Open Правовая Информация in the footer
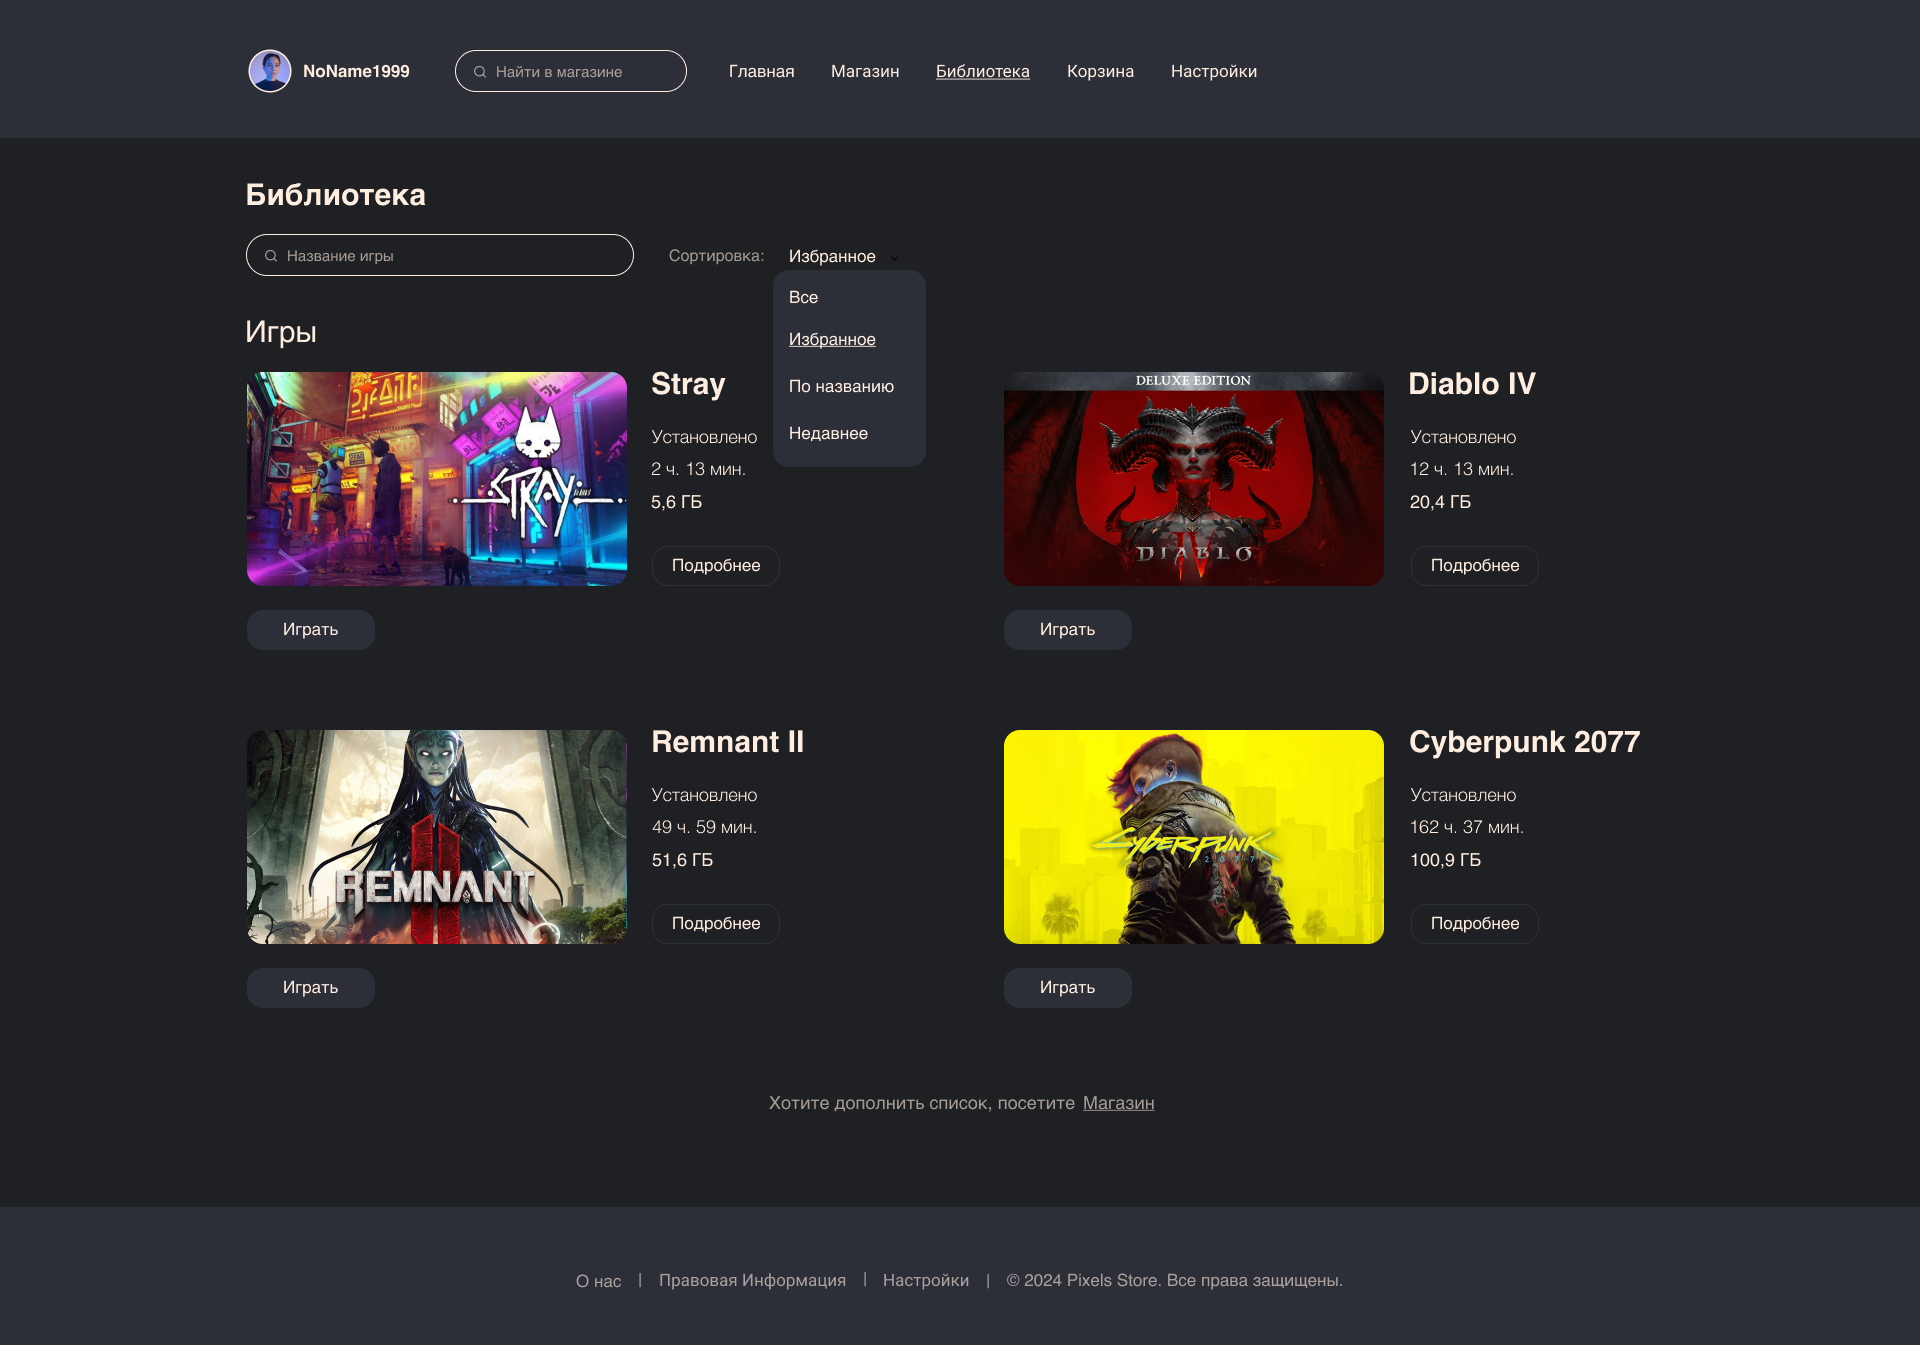This screenshot has height=1345, width=1920. pyautogui.click(x=753, y=1280)
